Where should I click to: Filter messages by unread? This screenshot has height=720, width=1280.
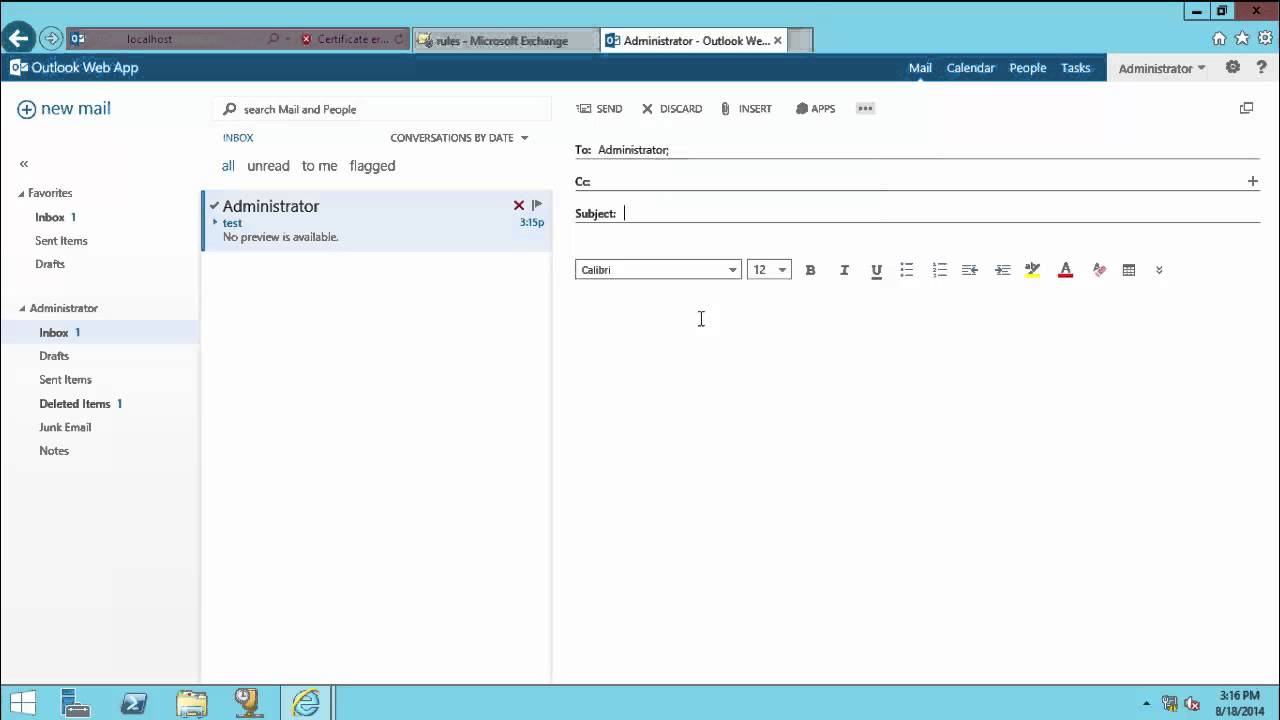268,166
